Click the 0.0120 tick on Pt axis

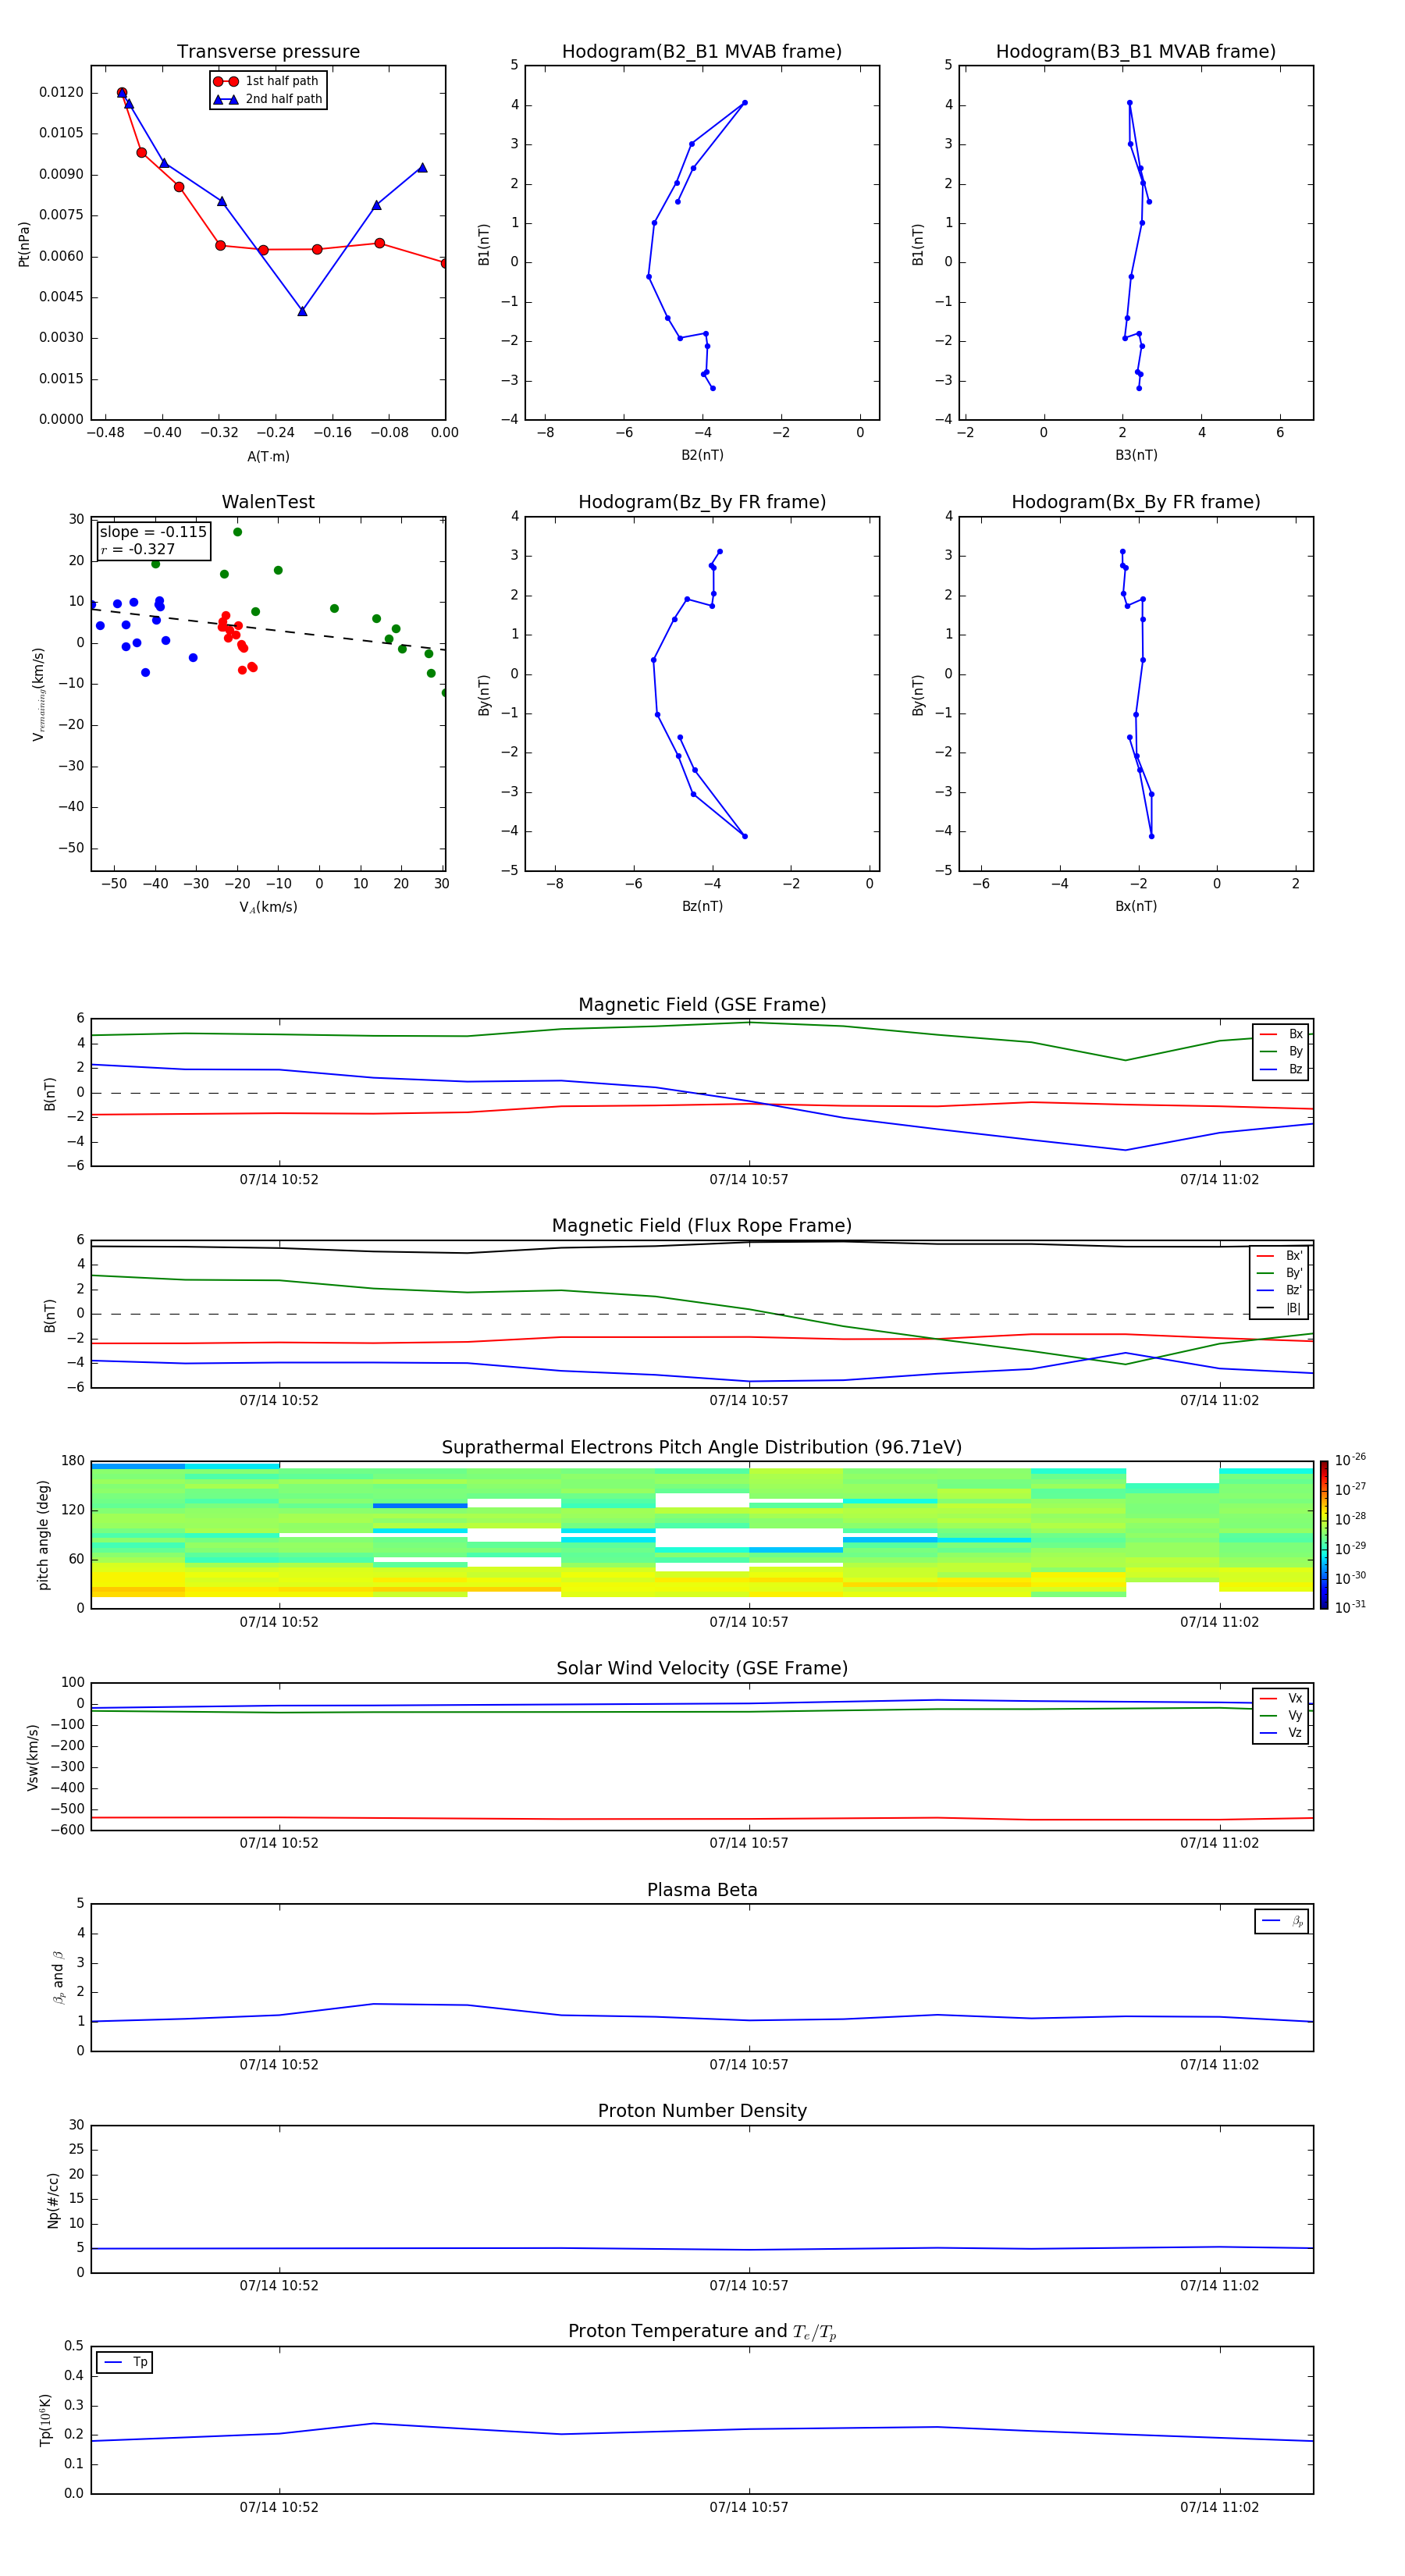pos(61,92)
